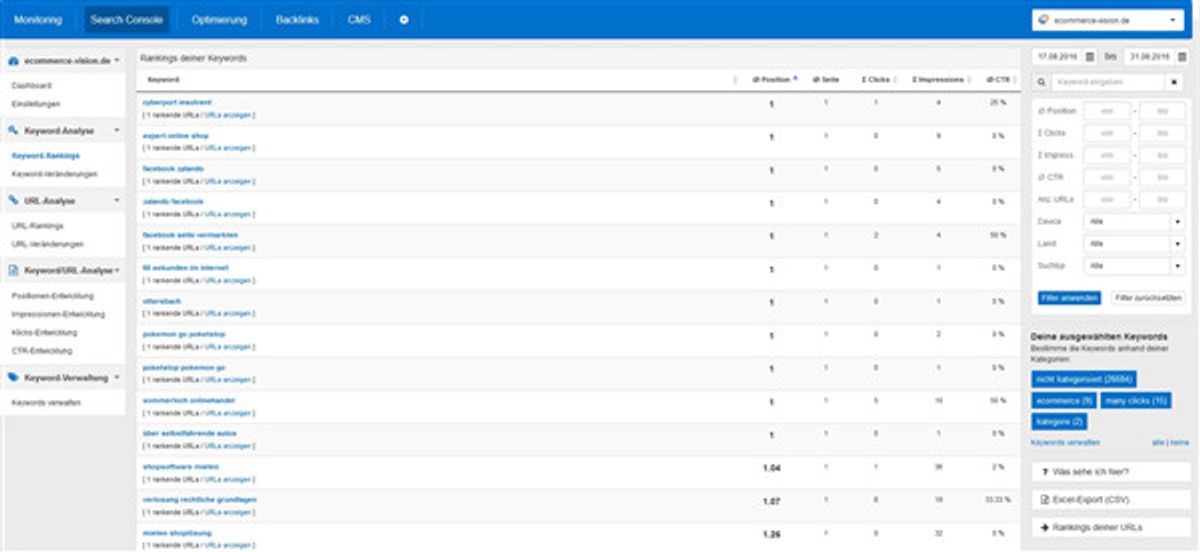Open 'Keywords verwalten' in the left sidebar

[46, 403]
